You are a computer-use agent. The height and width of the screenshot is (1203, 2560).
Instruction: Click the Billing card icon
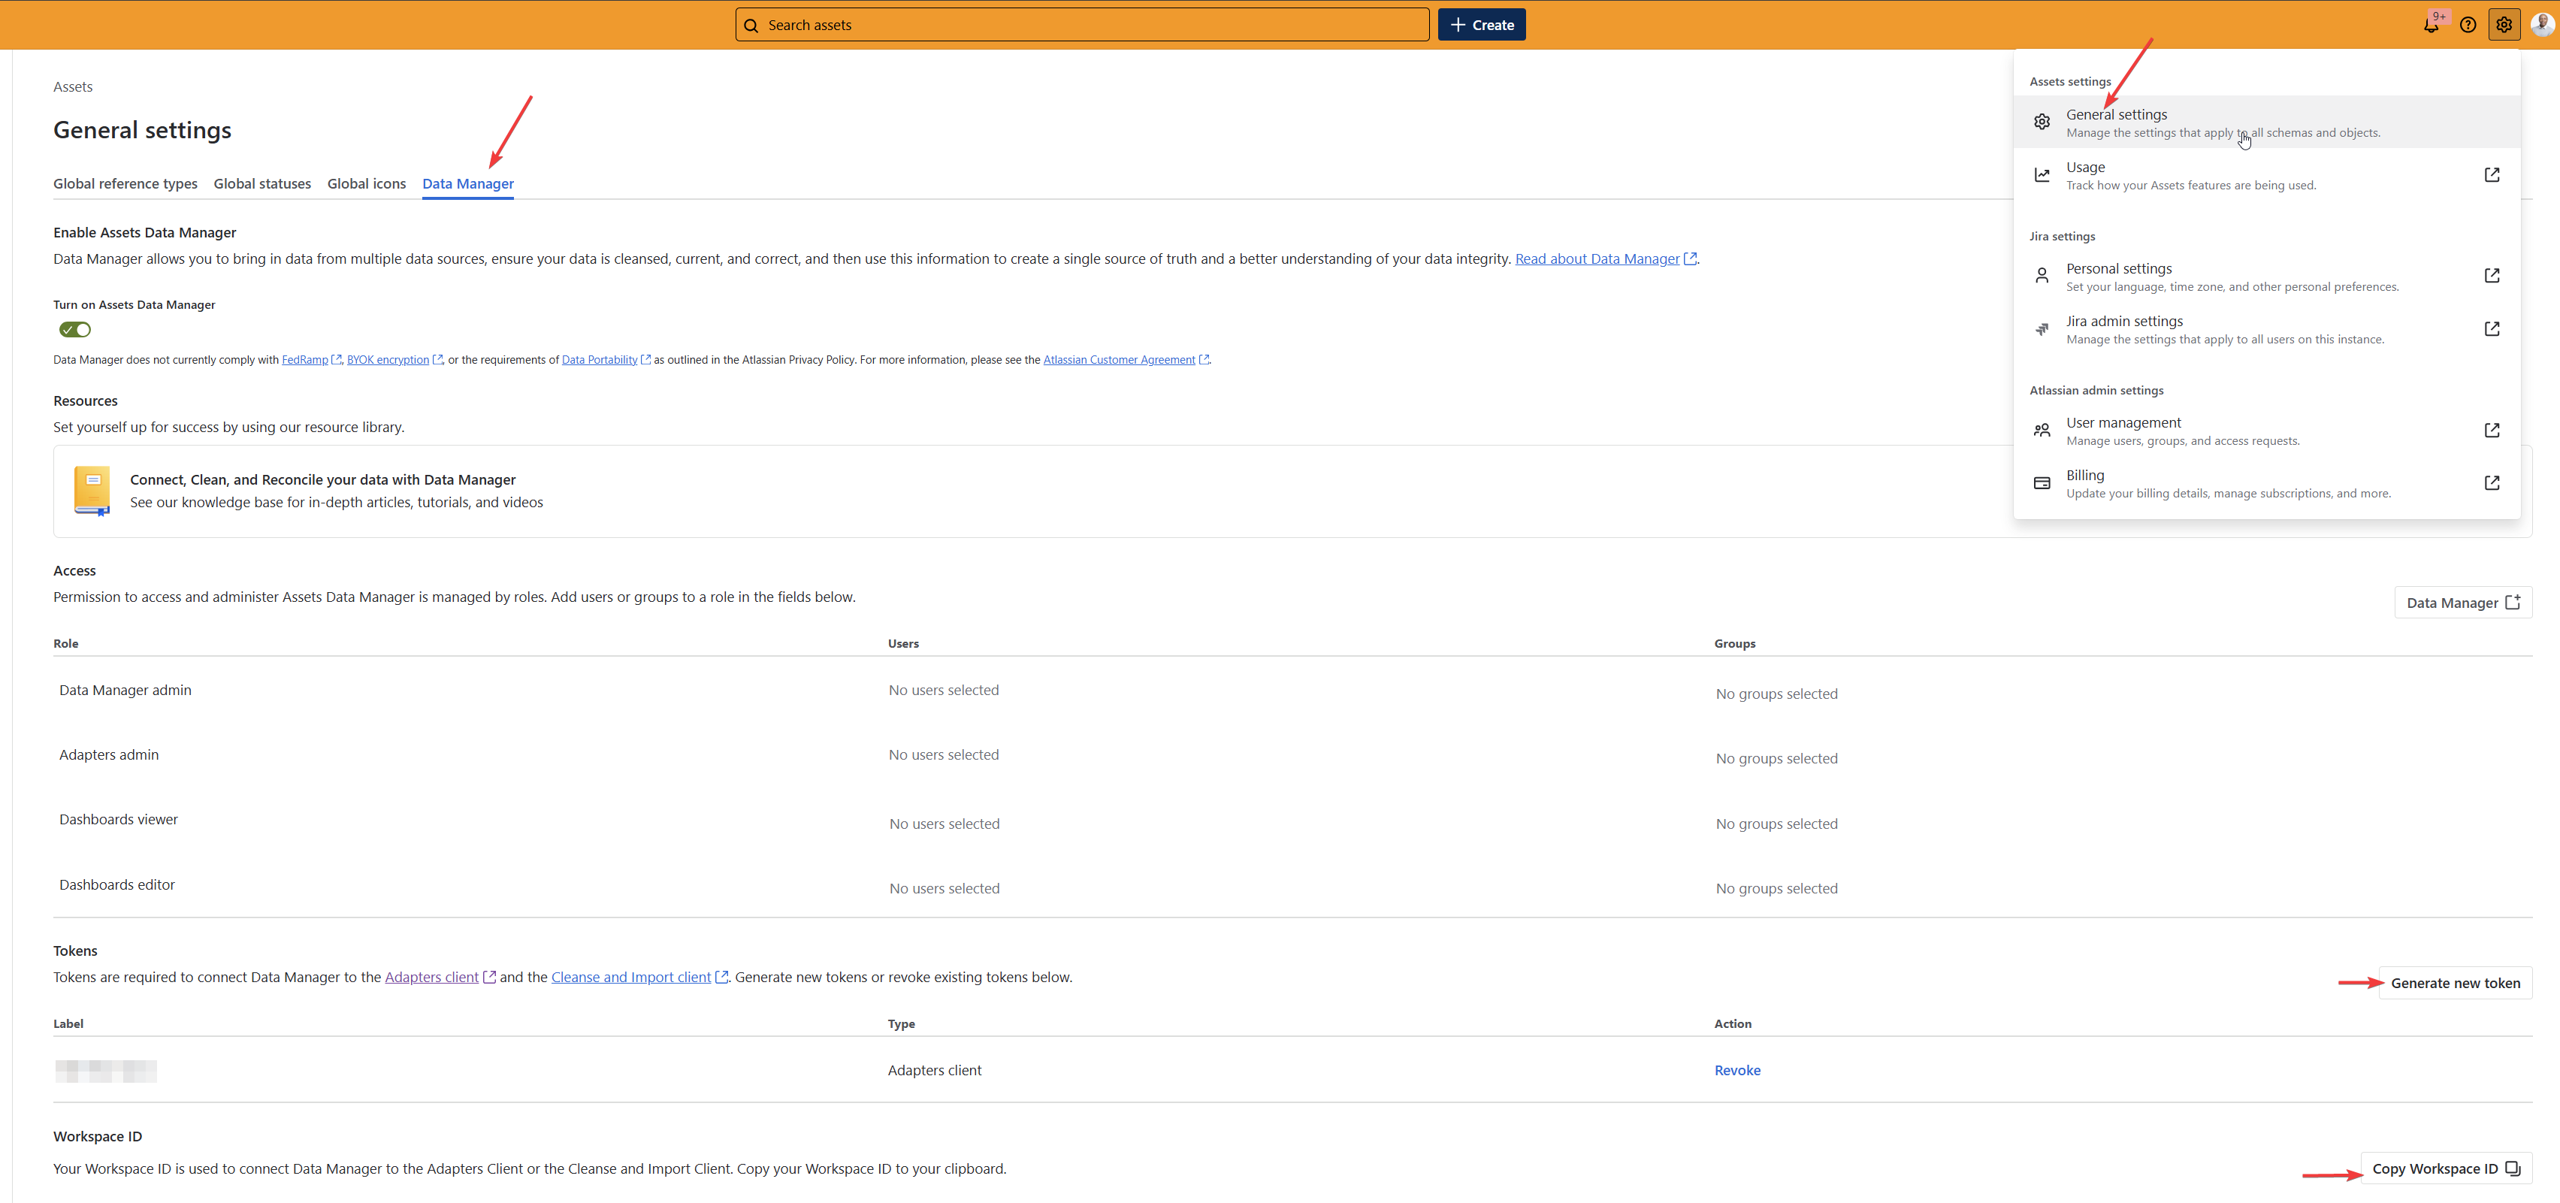point(2042,483)
